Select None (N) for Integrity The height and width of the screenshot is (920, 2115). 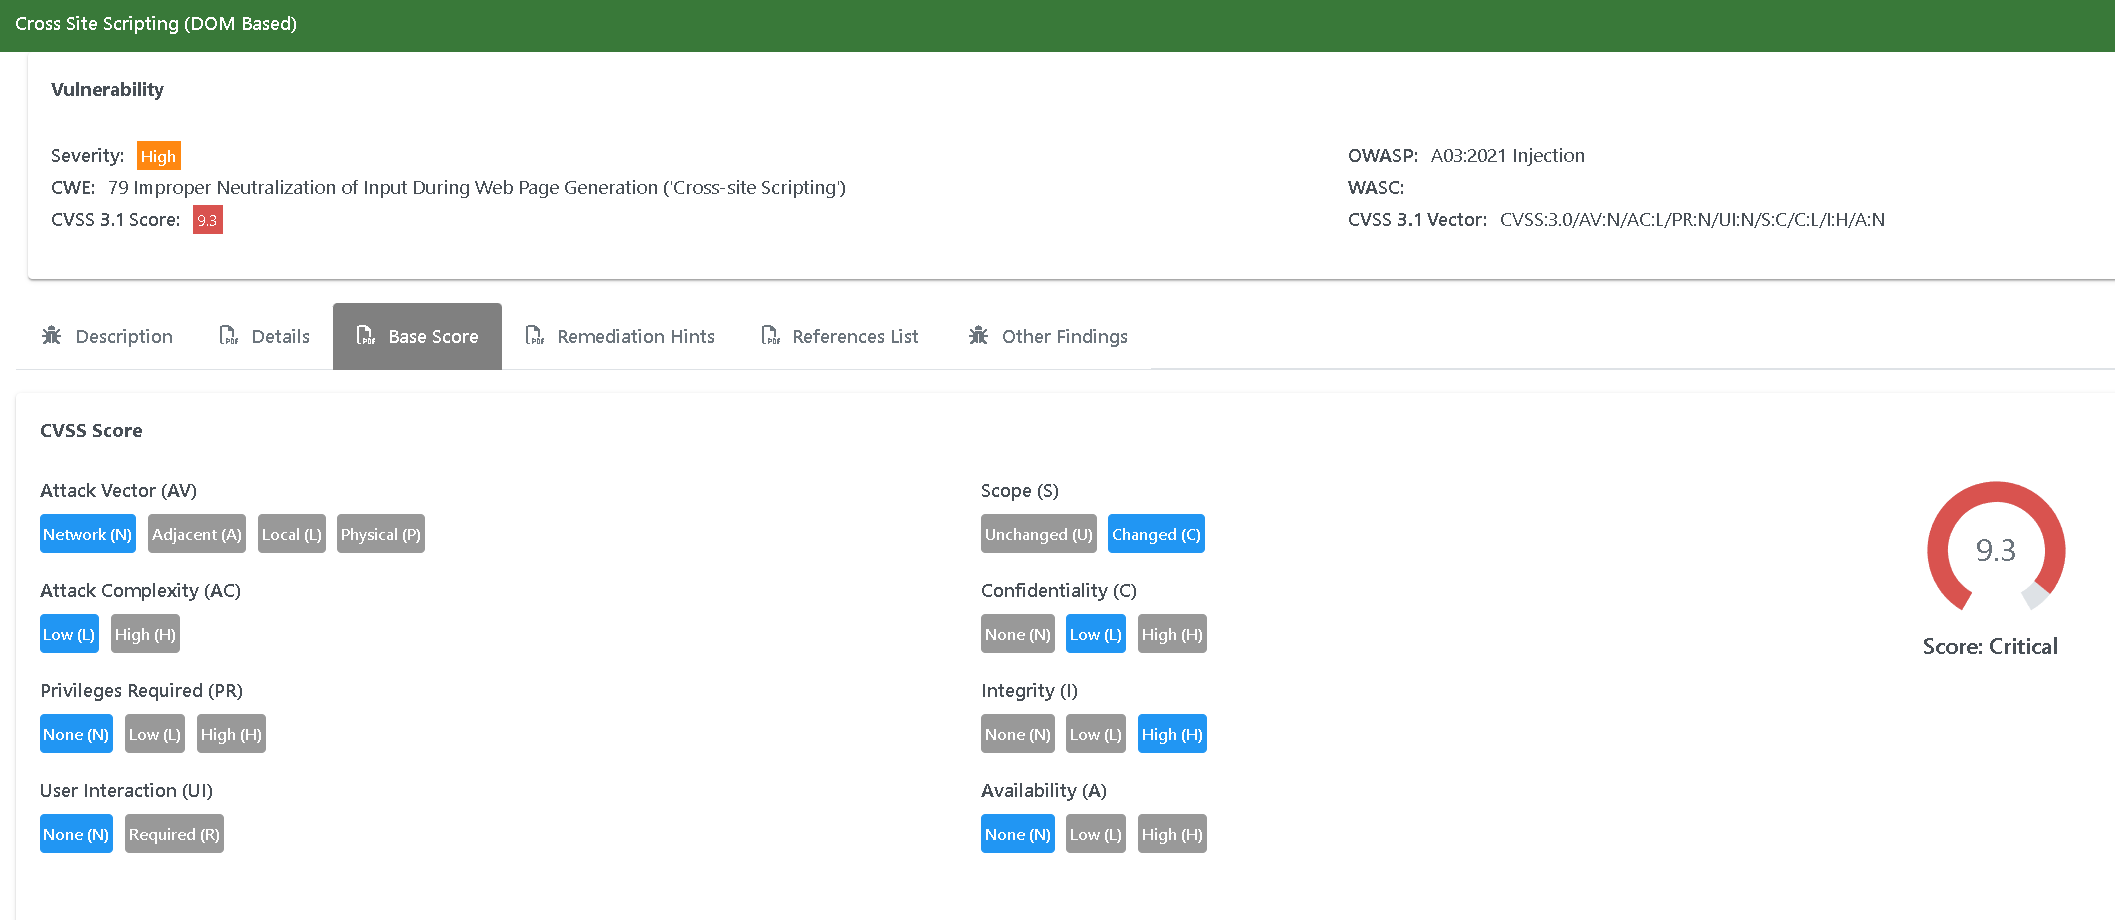(1017, 734)
